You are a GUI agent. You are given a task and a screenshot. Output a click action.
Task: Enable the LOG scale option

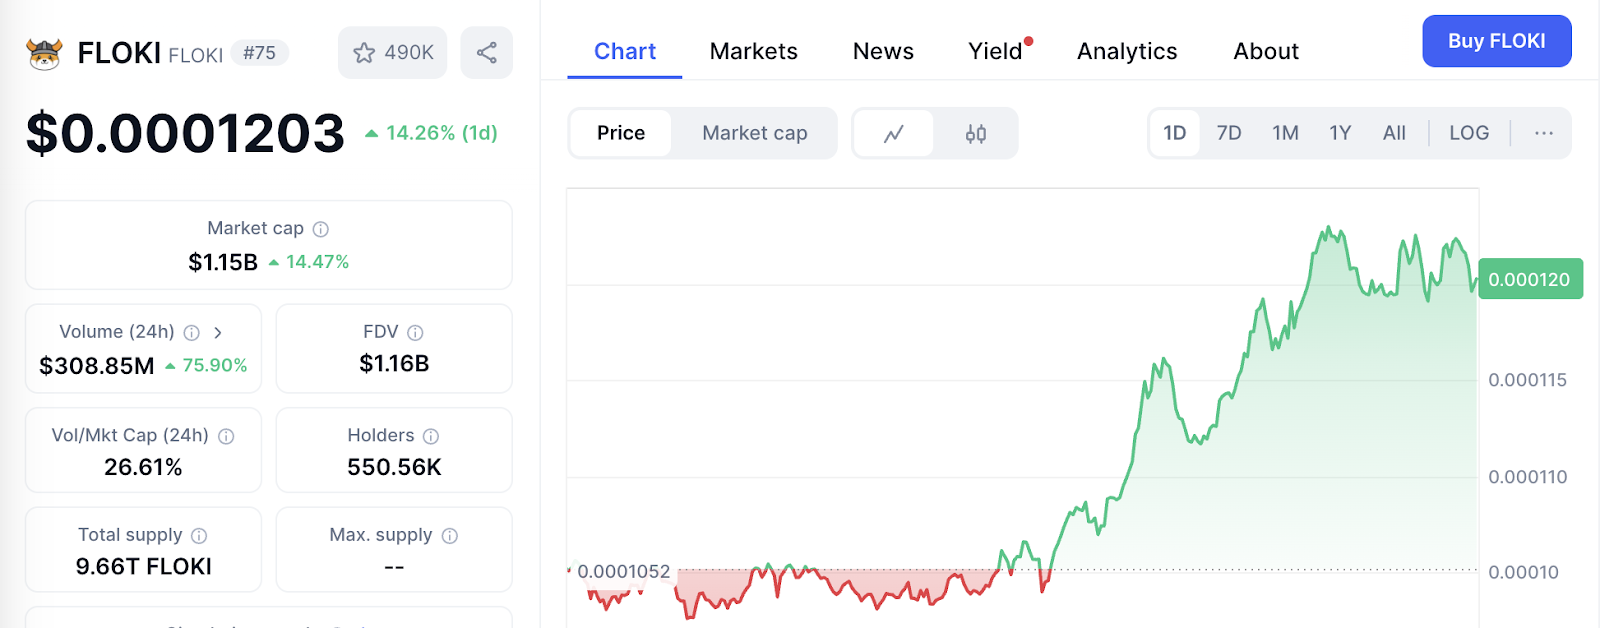click(x=1469, y=133)
